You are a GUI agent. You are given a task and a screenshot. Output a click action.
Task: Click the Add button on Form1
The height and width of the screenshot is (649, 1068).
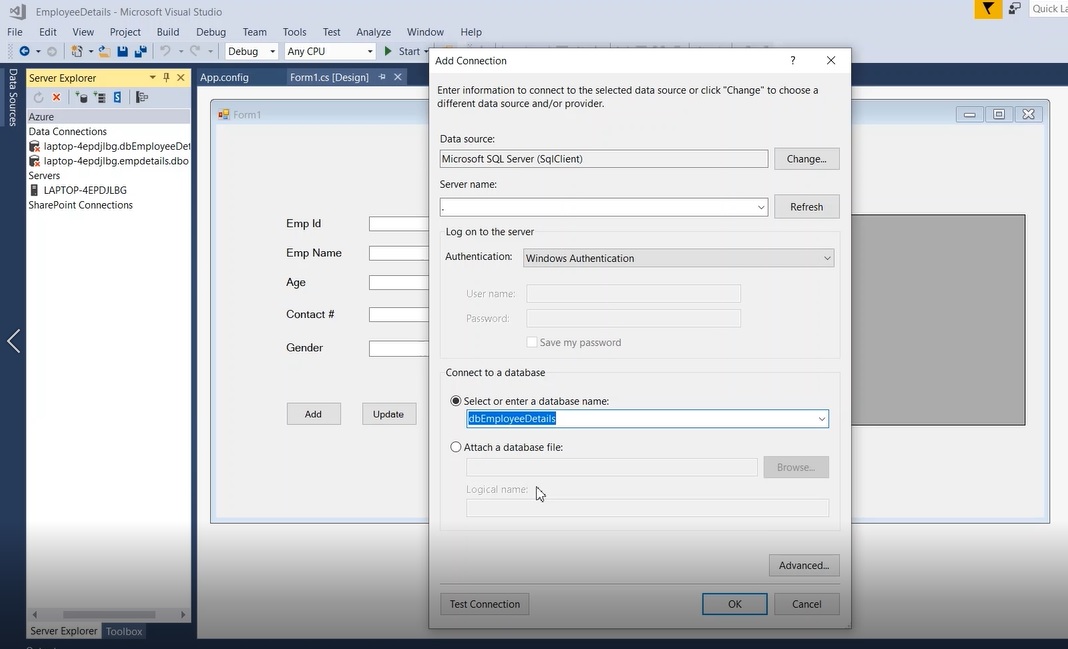click(x=313, y=414)
